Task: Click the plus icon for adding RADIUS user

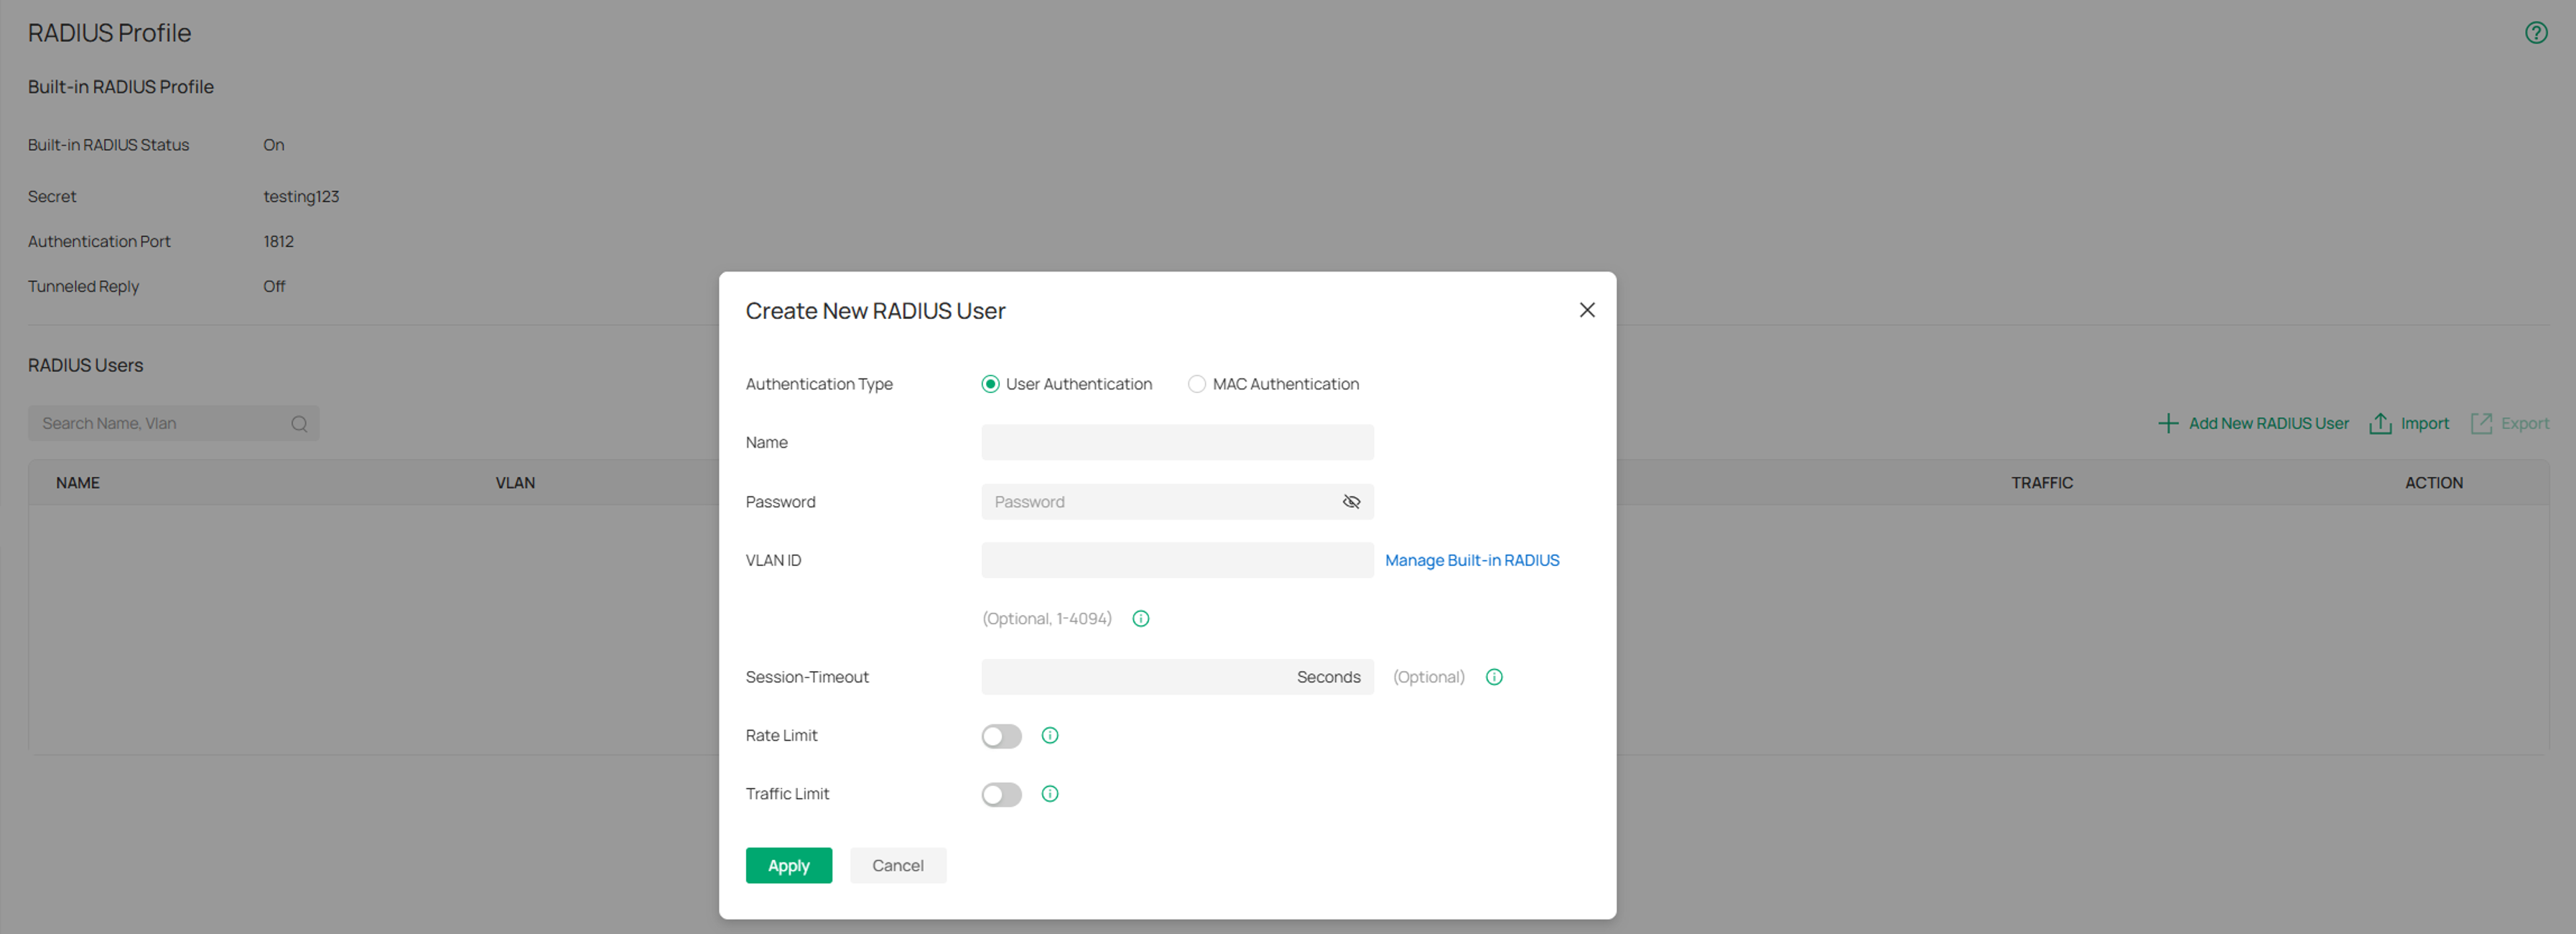Action: coord(2167,424)
